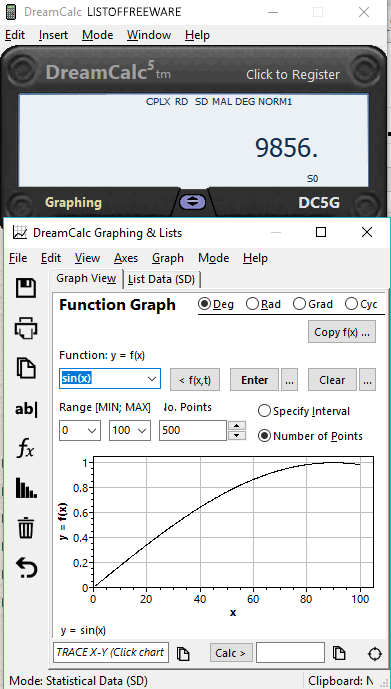Click the Calc result input field
391x689 pixels.
pyautogui.click(x=290, y=652)
